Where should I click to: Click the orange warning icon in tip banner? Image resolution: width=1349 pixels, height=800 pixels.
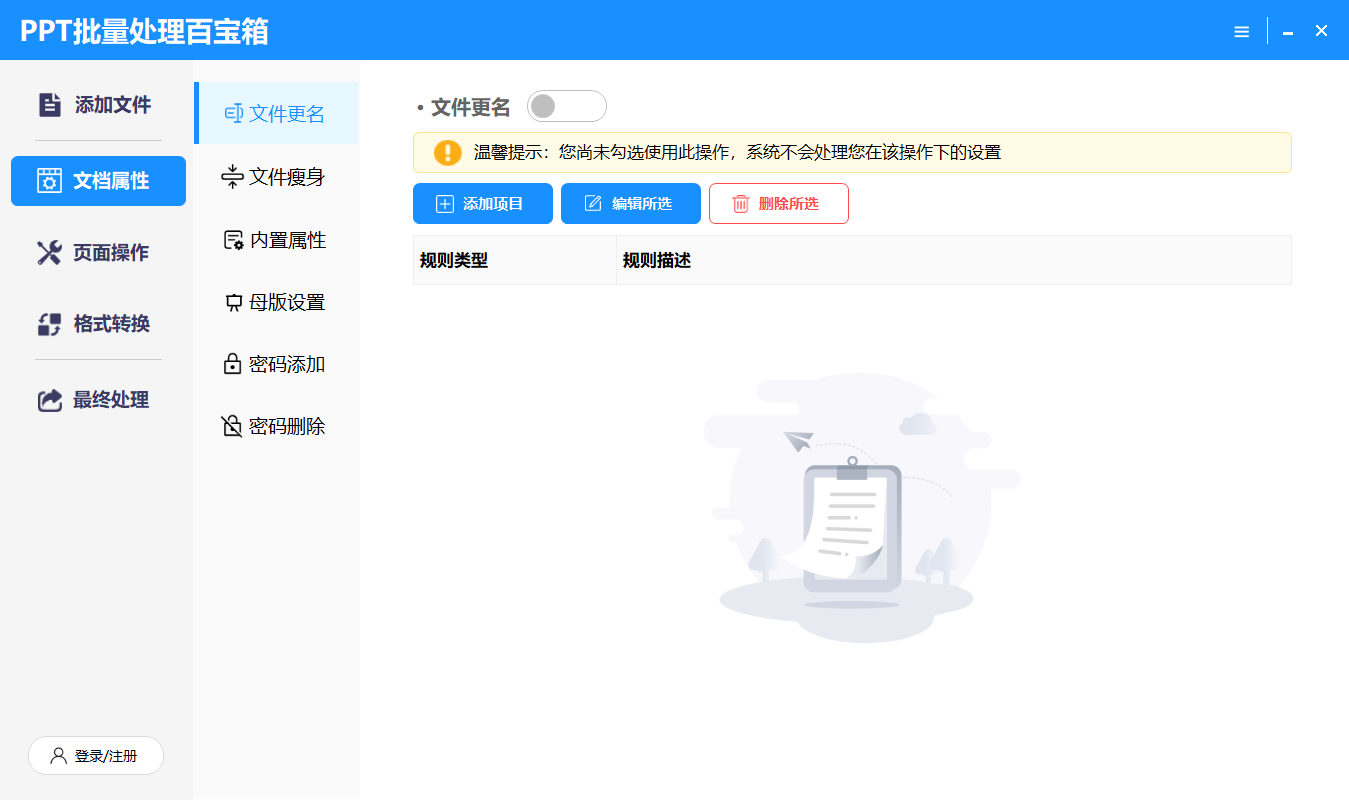tap(447, 153)
